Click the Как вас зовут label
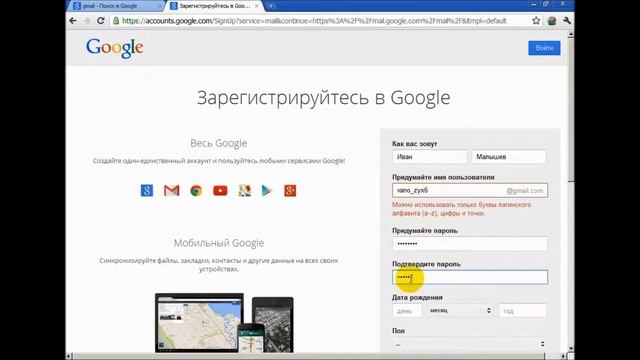 pos(415,144)
